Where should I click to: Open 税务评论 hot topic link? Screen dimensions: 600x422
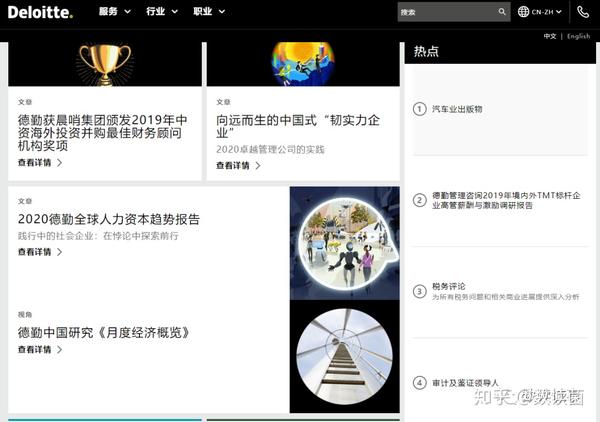point(448,286)
